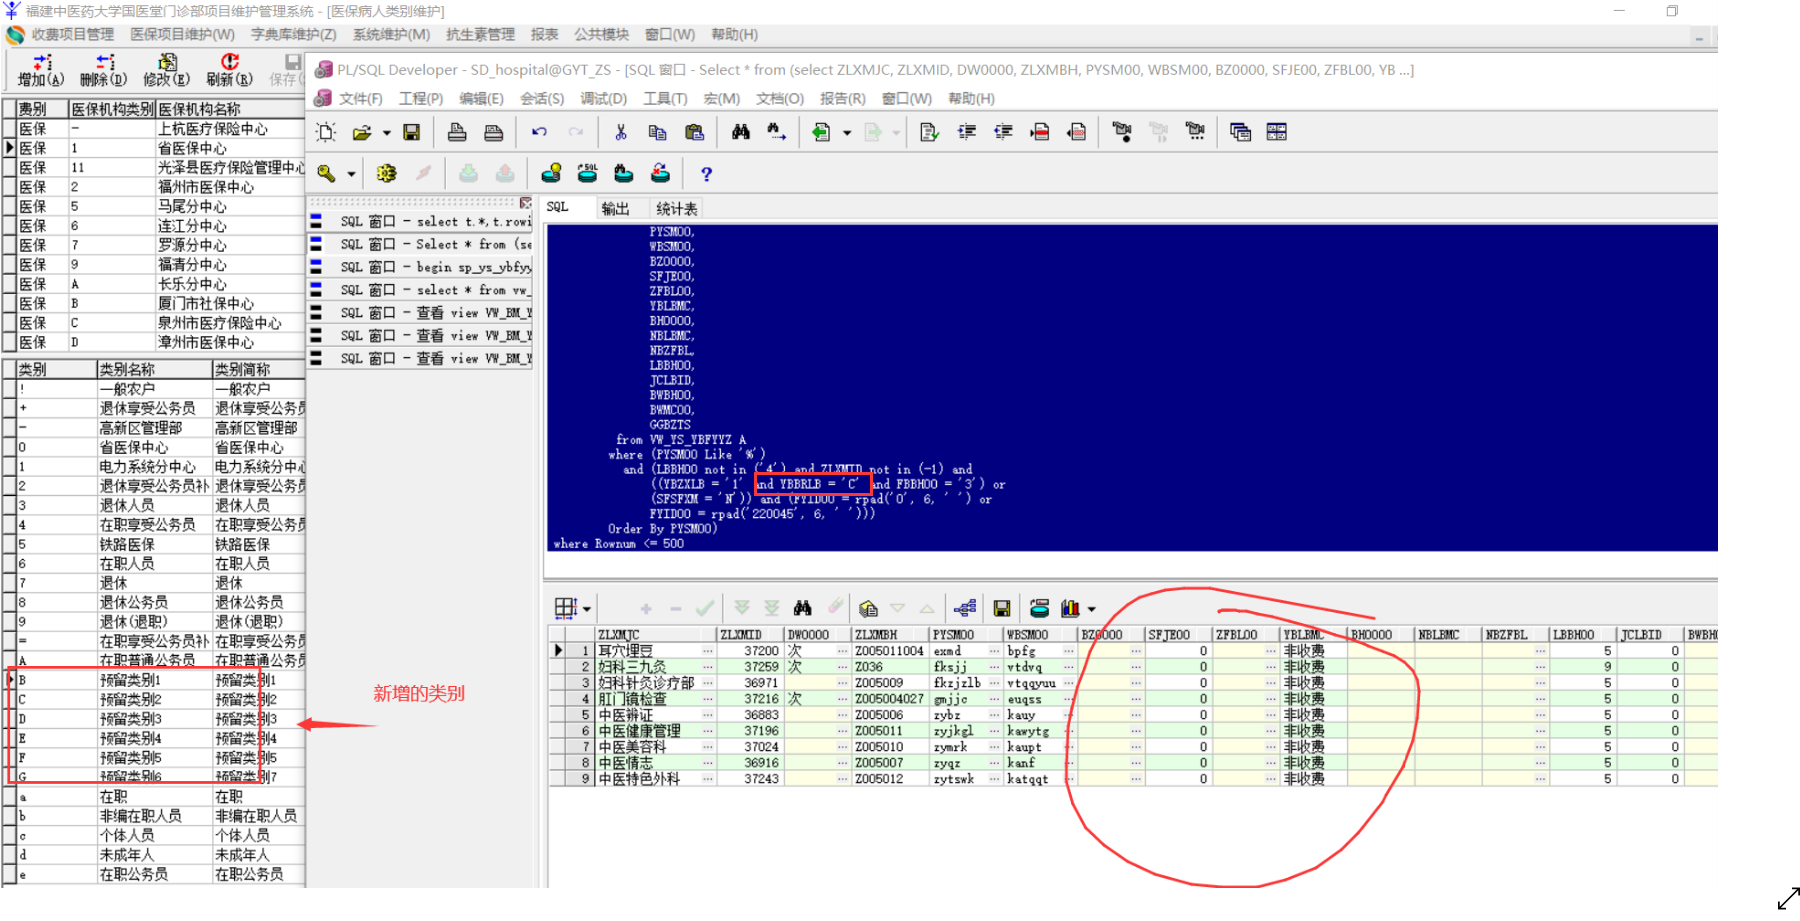Click the 增加(A) add button
This screenshot has width=1800, height=921.
(x=41, y=70)
